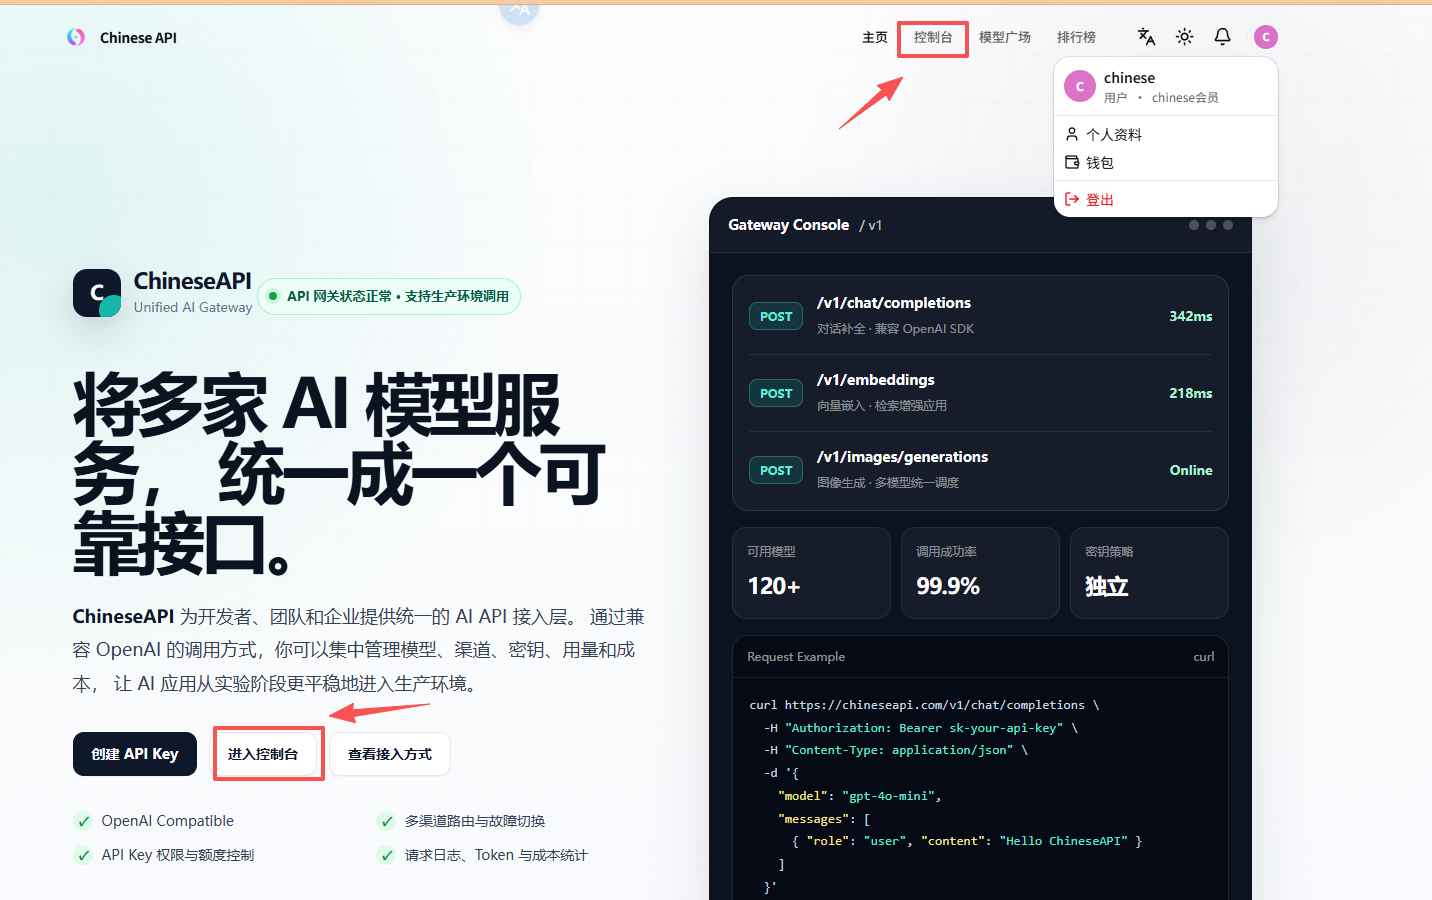Click the 密钥策略 独立 stat card
This screenshot has width=1432, height=900.
1149,573
